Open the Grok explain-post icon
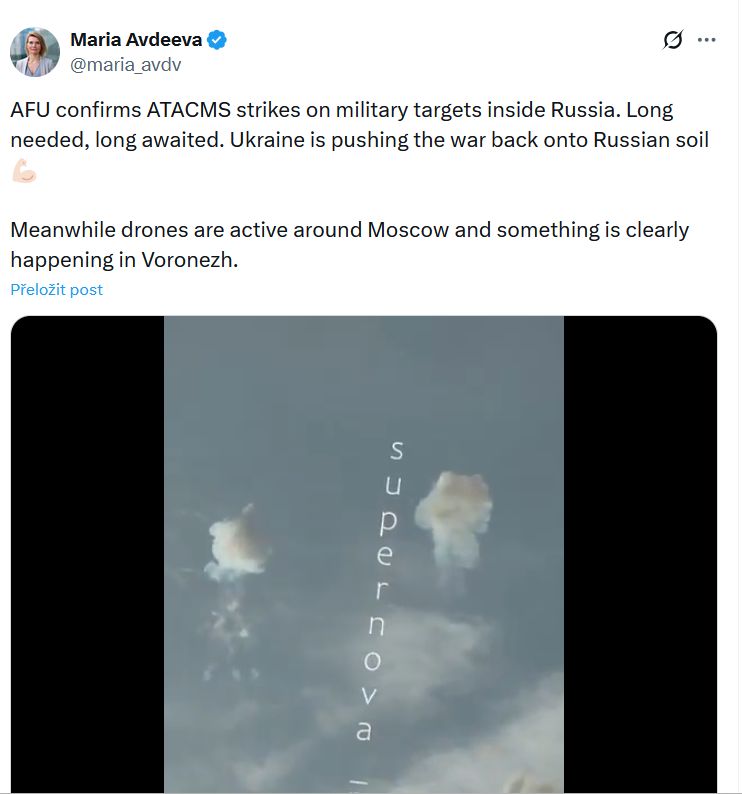Image resolution: width=742 pixels, height=794 pixels. (673, 40)
